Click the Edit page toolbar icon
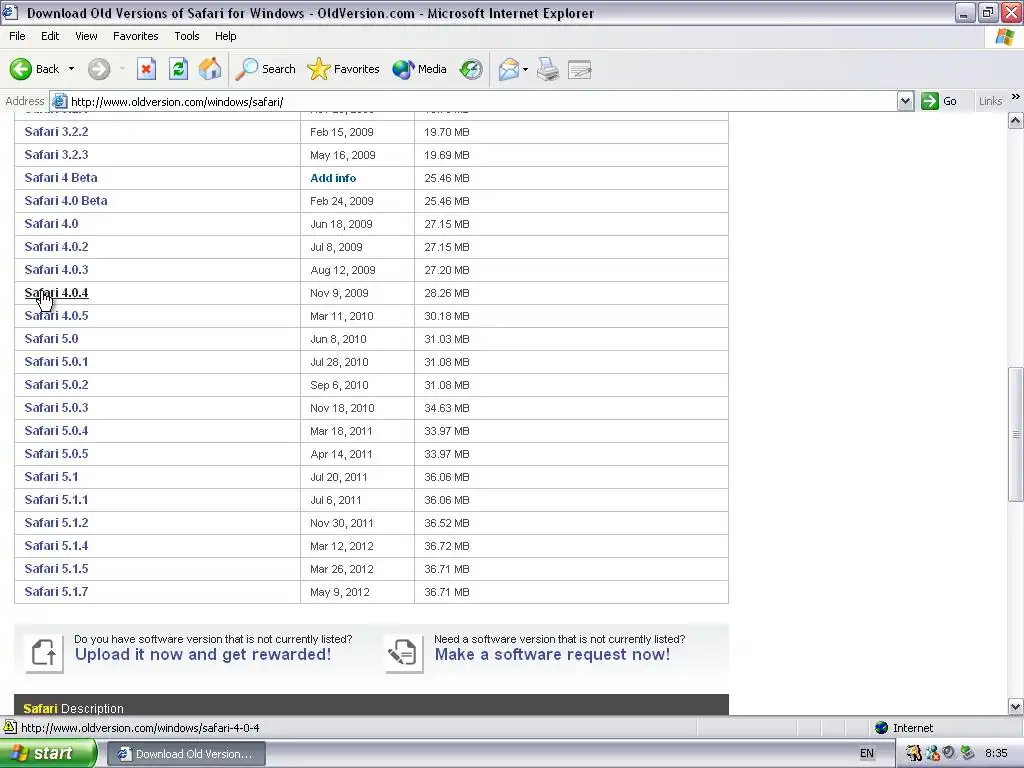1024x768 pixels. pyautogui.click(x=580, y=69)
